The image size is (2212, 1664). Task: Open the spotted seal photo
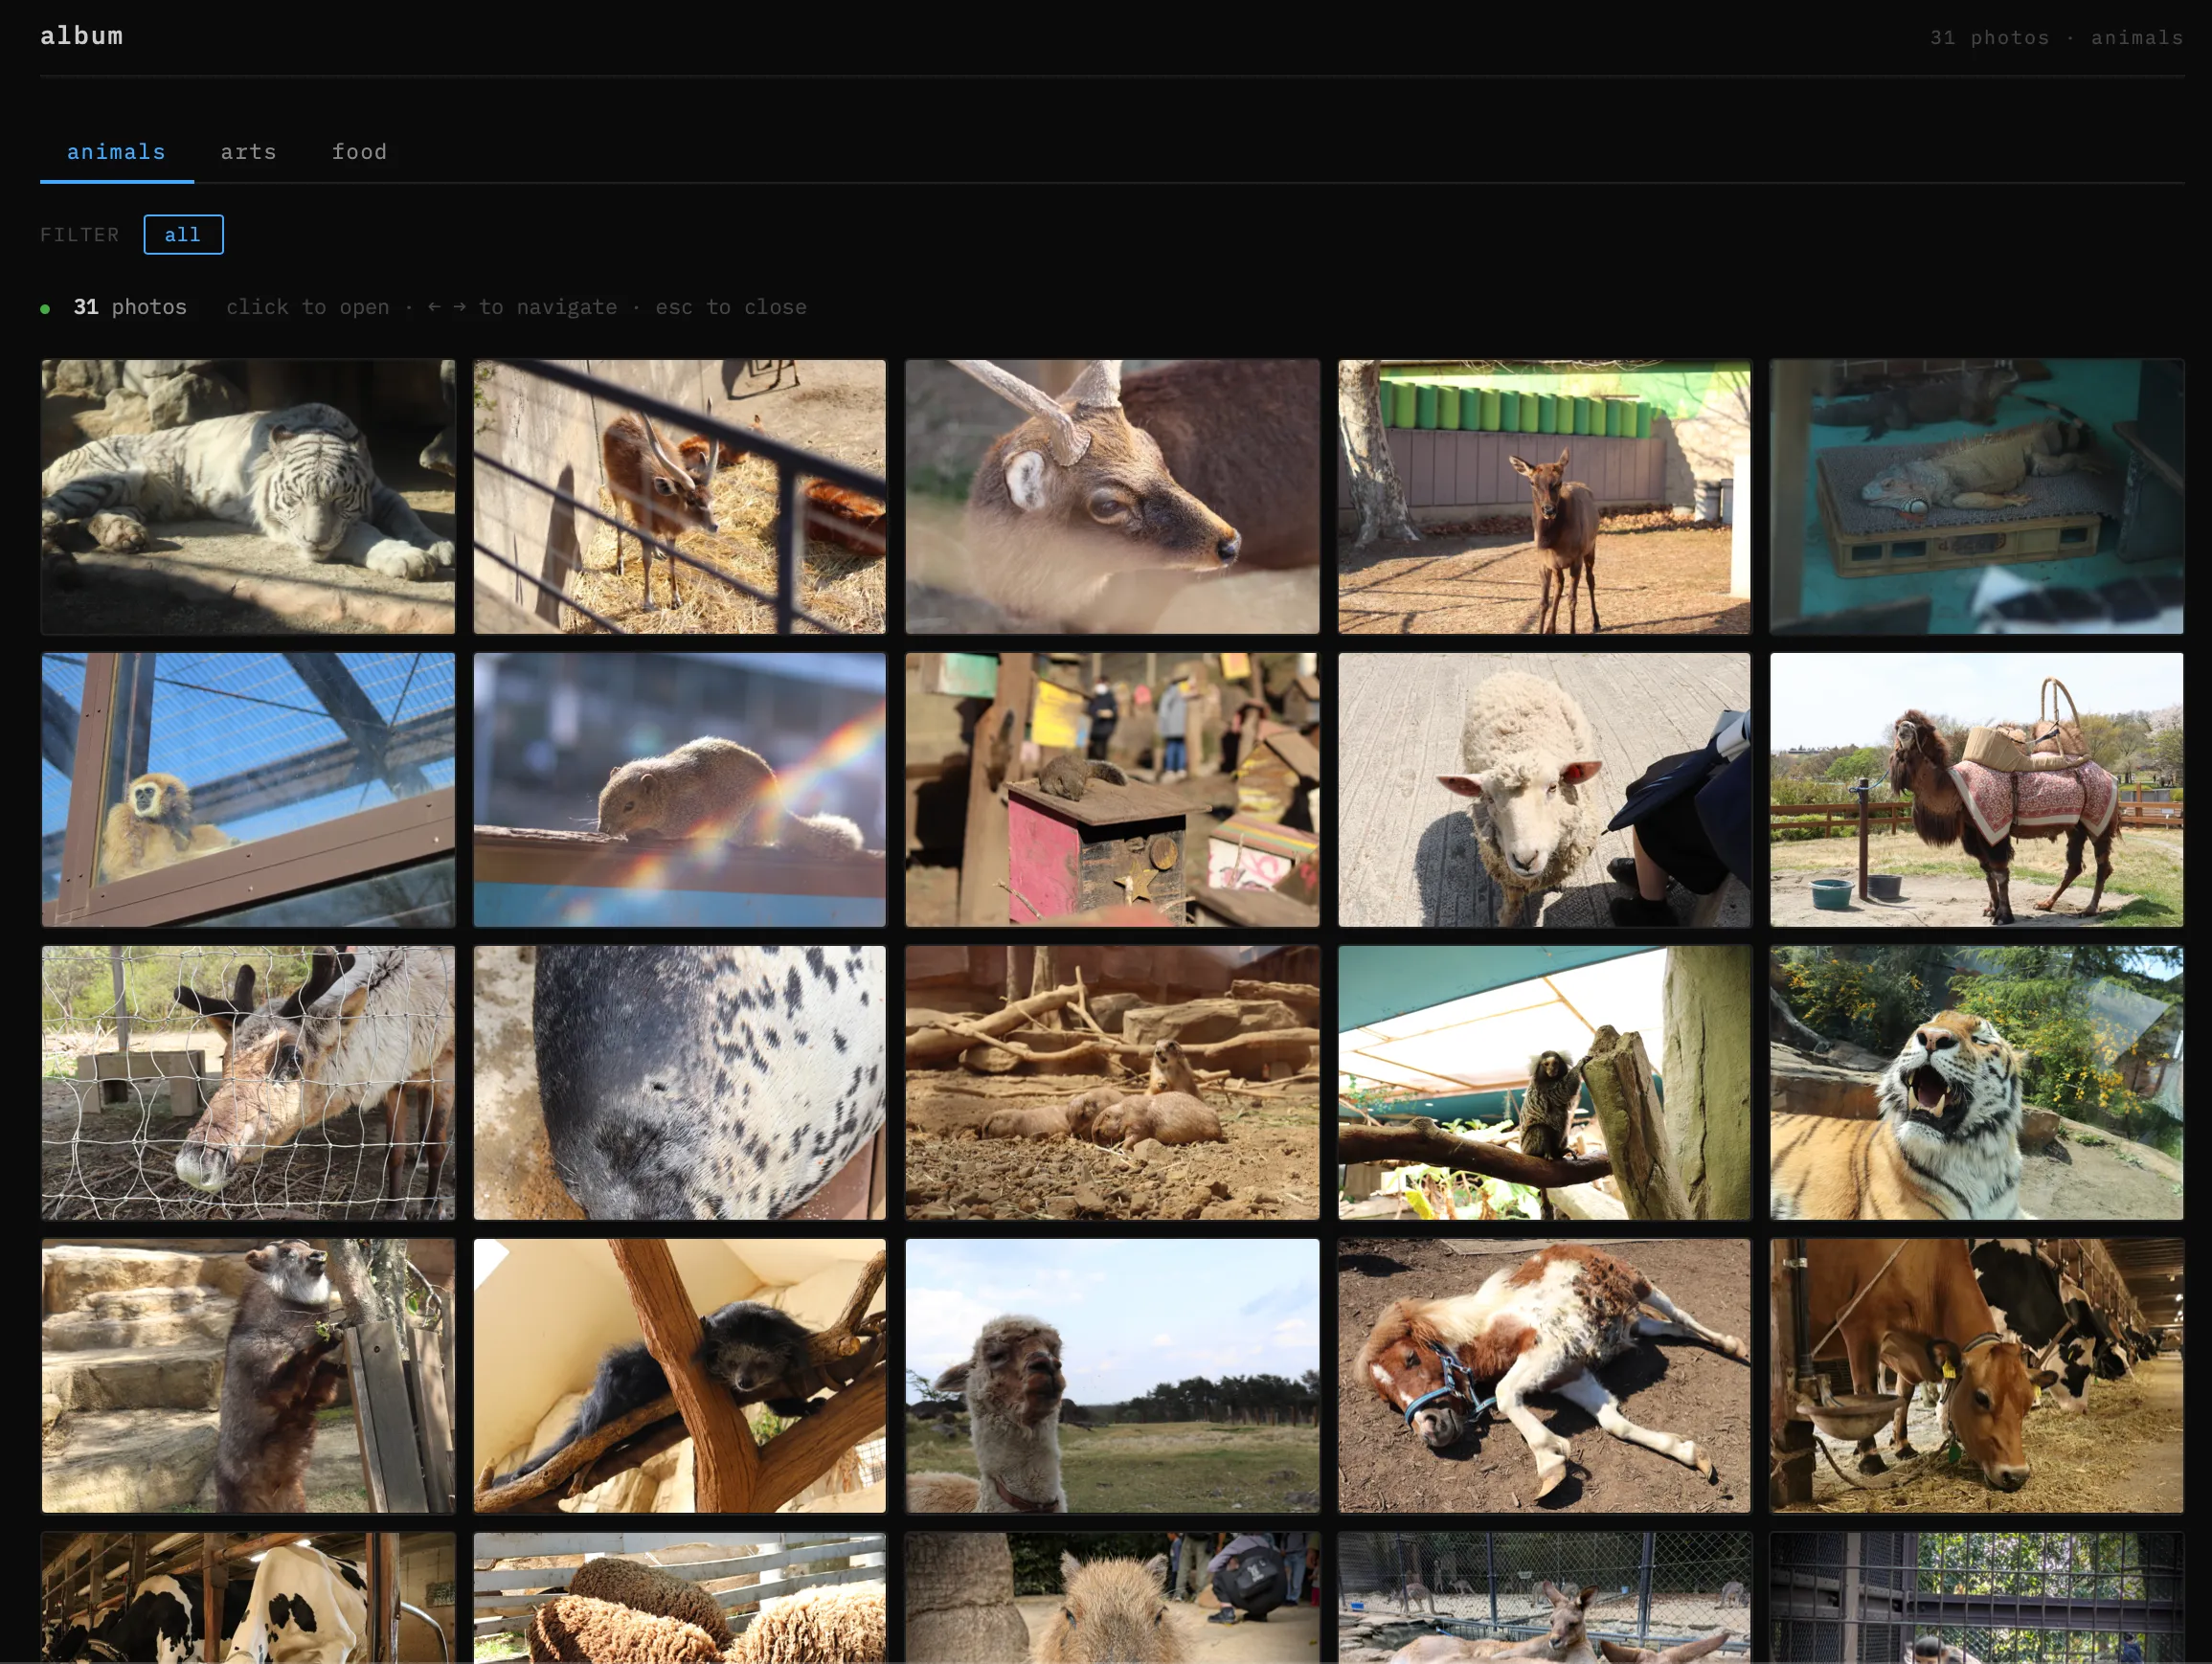click(x=680, y=1083)
